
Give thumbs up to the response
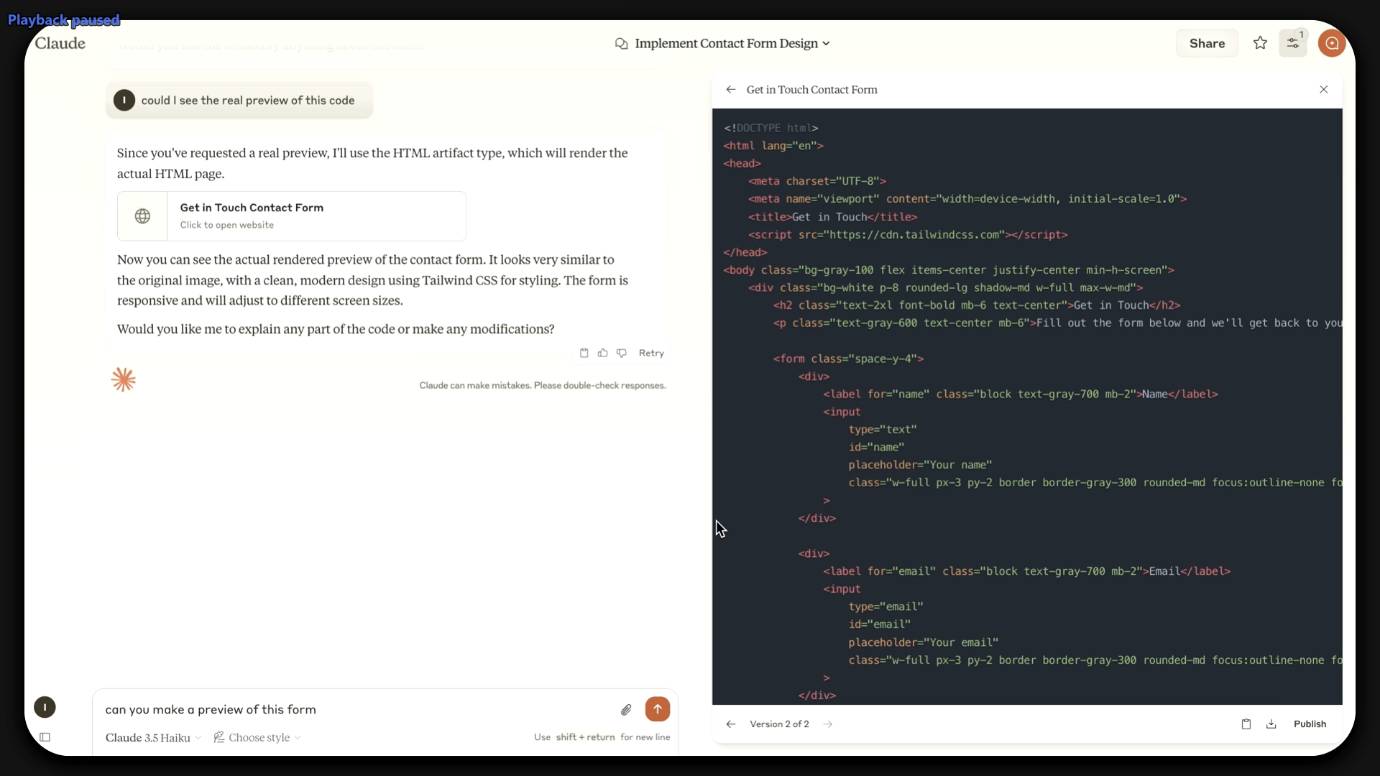[x=603, y=353]
